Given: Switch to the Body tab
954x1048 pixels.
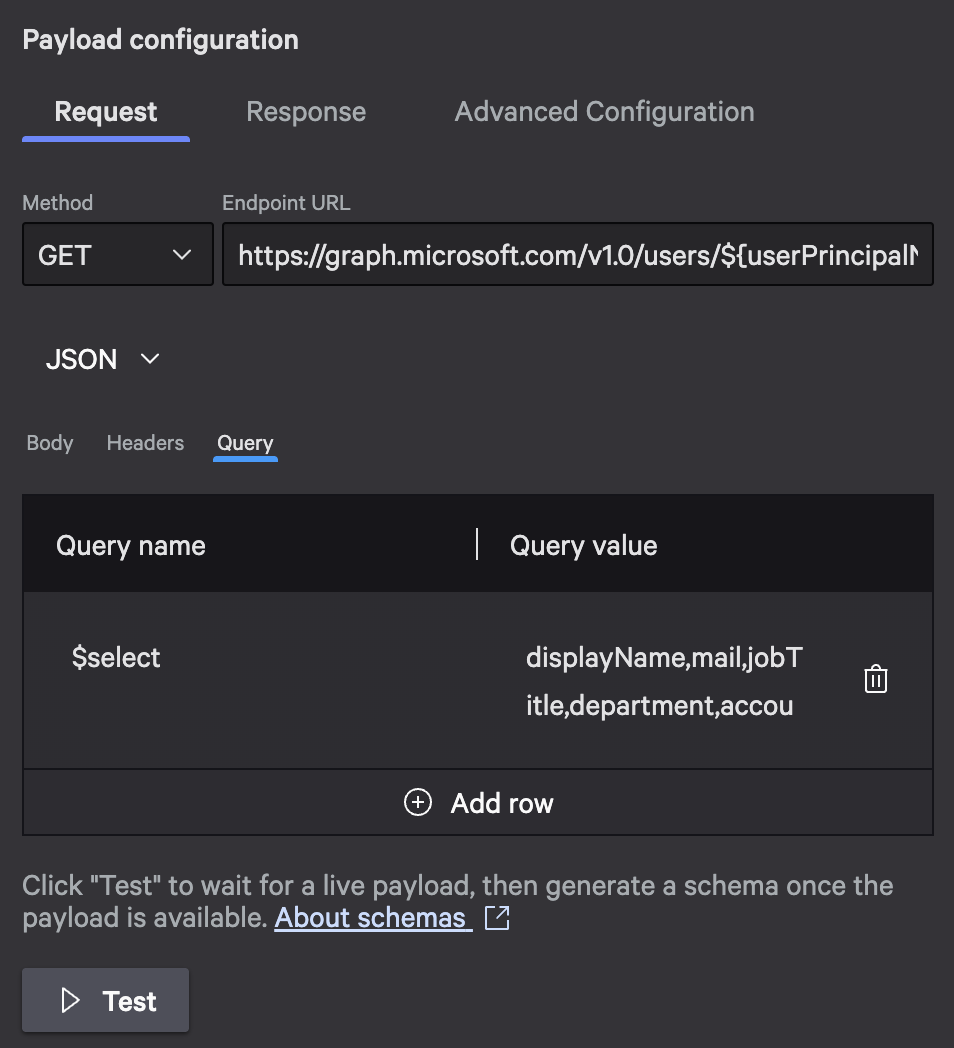Looking at the screenshot, I should (48, 442).
